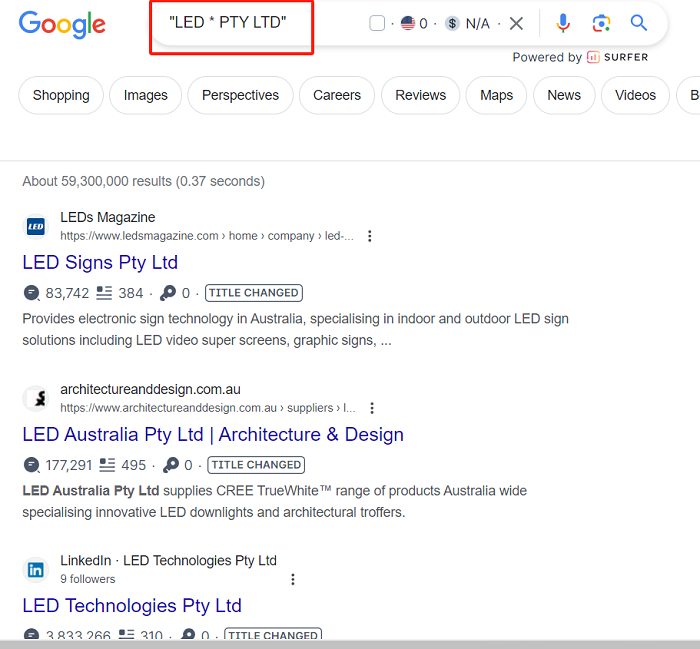Click the word count icon beside 495

(107, 465)
